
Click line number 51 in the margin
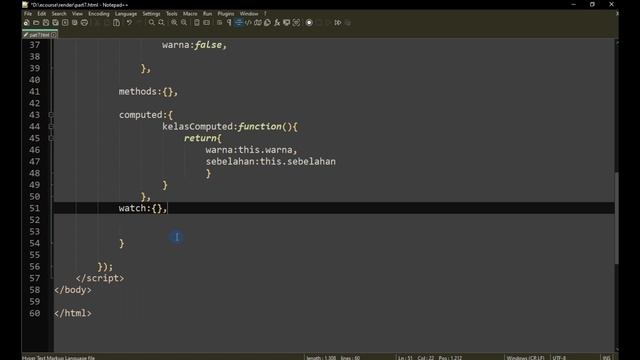34,208
